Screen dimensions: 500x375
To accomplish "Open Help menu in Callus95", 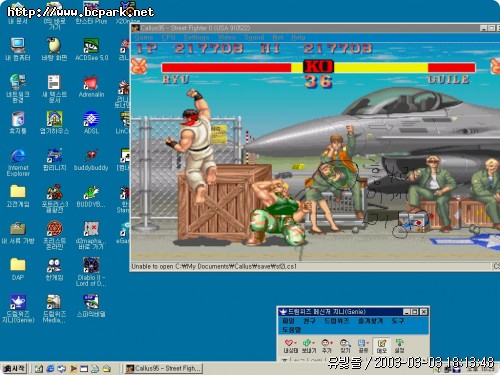I will 298,37.
